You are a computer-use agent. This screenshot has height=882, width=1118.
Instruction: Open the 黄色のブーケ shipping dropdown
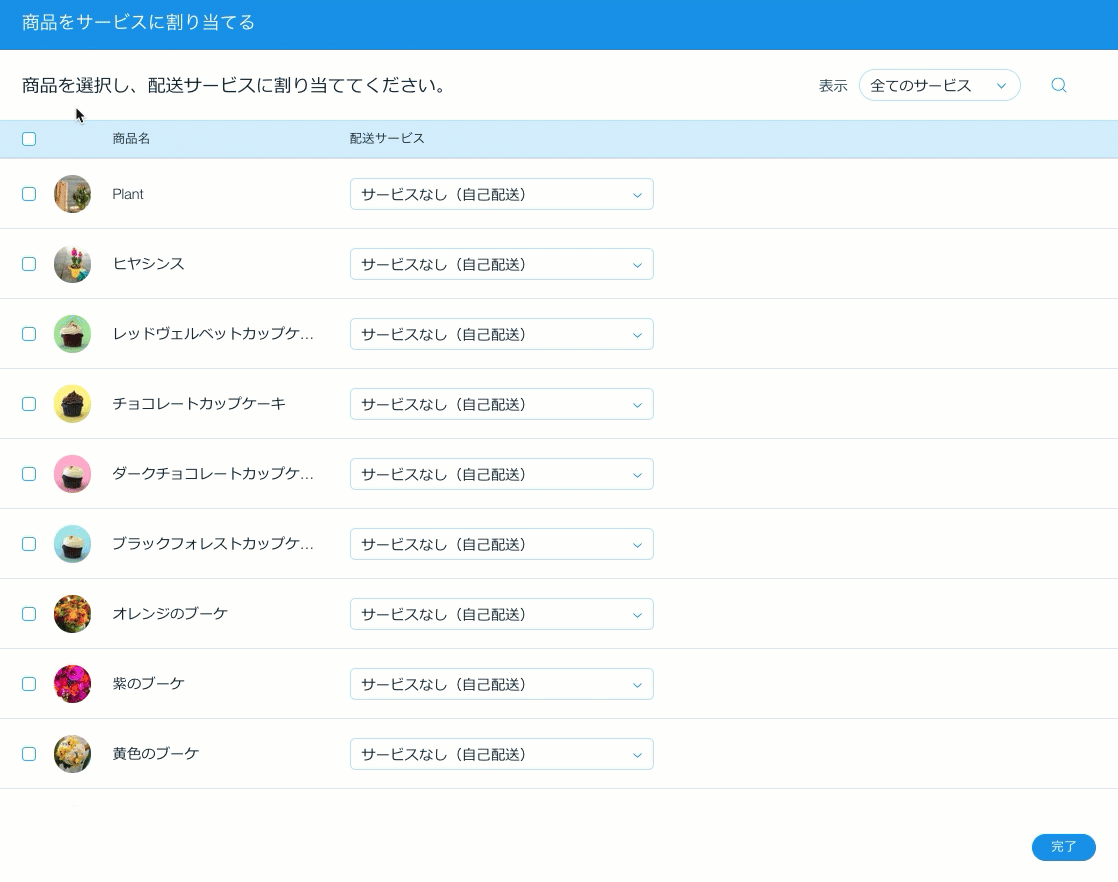point(501,754)
